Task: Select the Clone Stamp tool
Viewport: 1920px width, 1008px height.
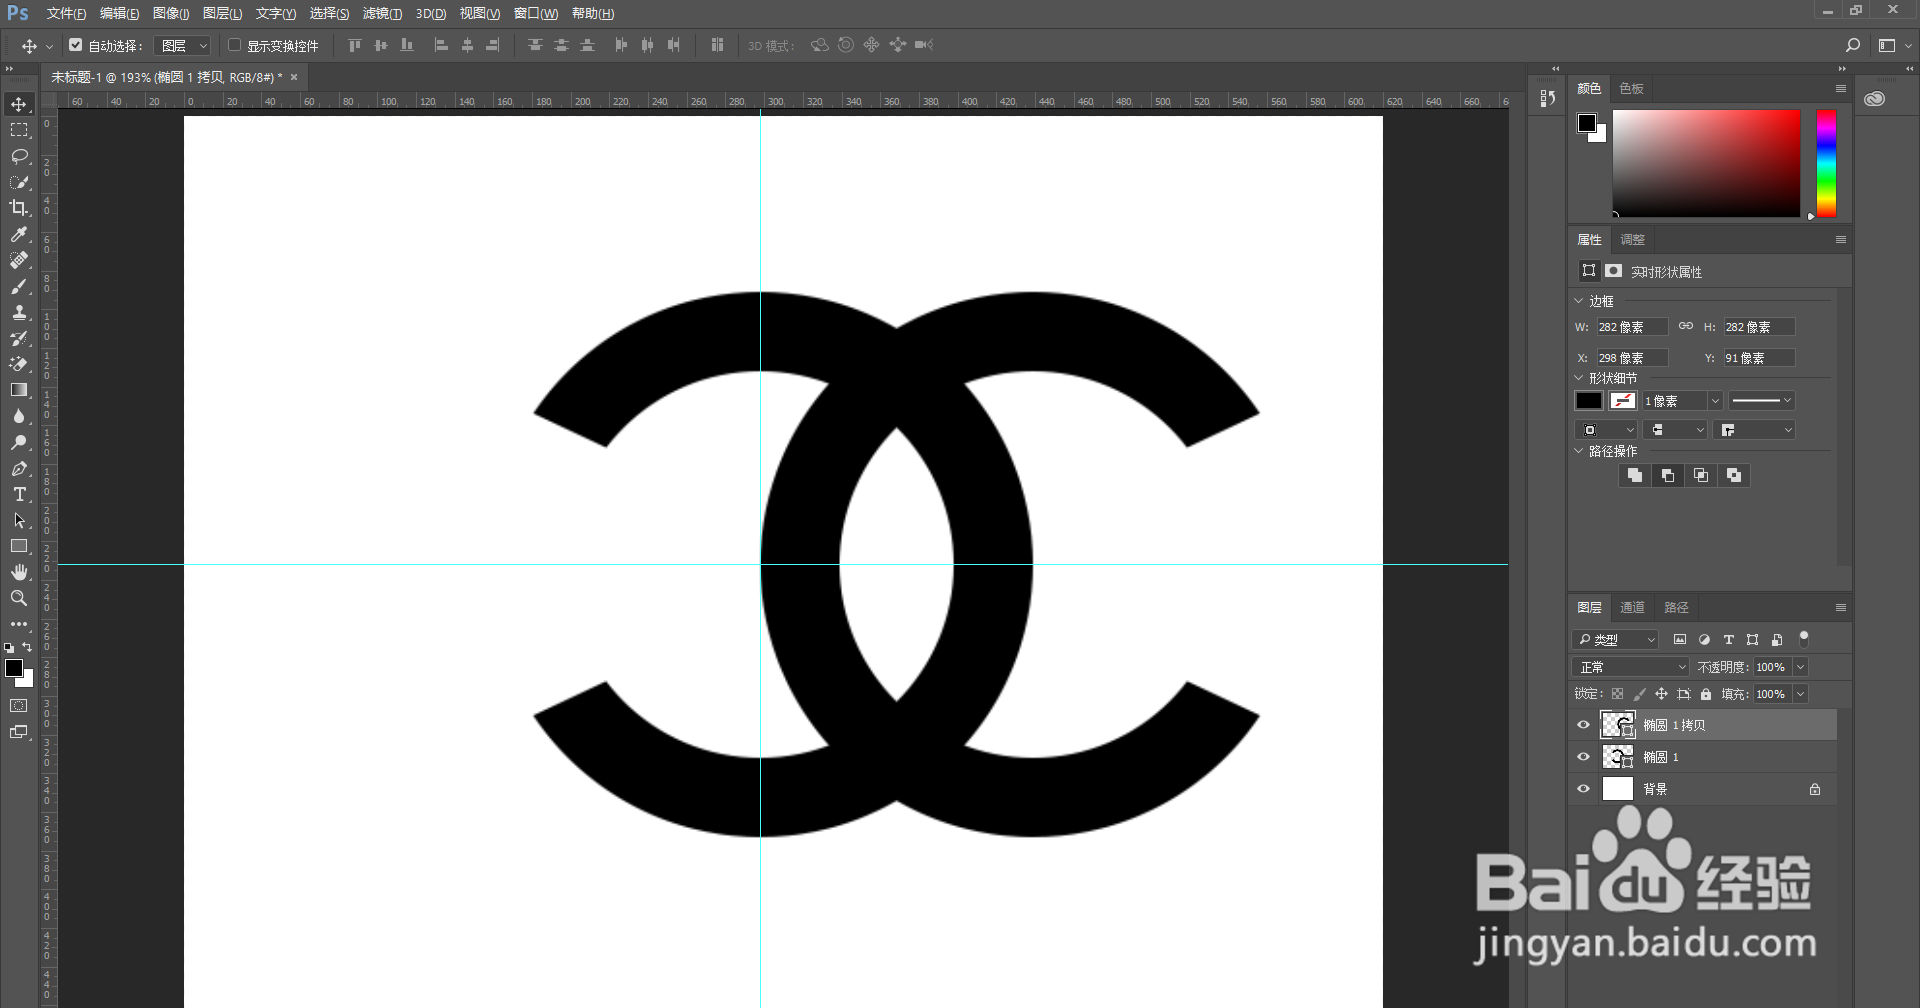Action: point(19,312)
